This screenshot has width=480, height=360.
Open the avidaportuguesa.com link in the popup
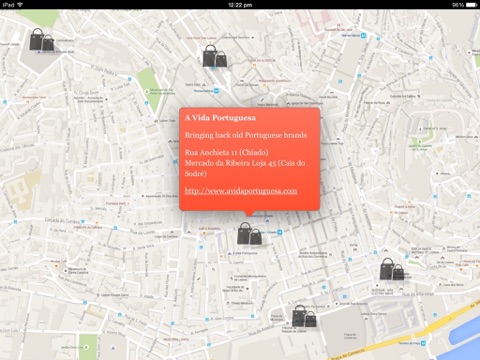coord(241,191)
